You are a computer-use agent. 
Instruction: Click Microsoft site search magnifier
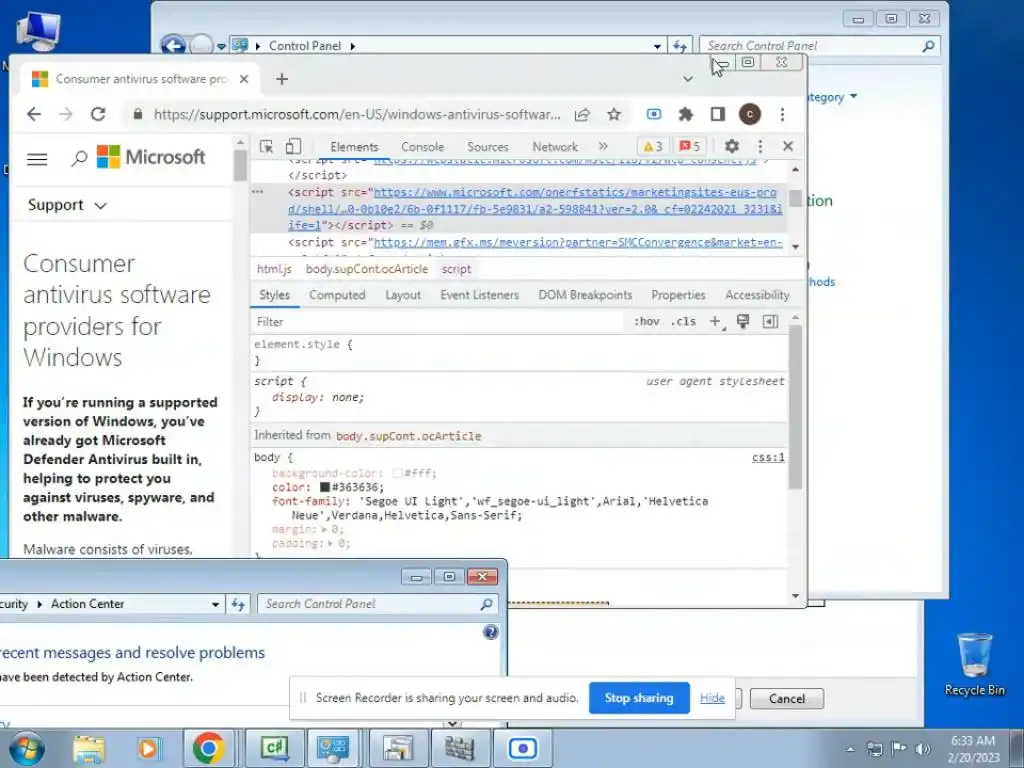pyautogui.click(x=79, y=158)
